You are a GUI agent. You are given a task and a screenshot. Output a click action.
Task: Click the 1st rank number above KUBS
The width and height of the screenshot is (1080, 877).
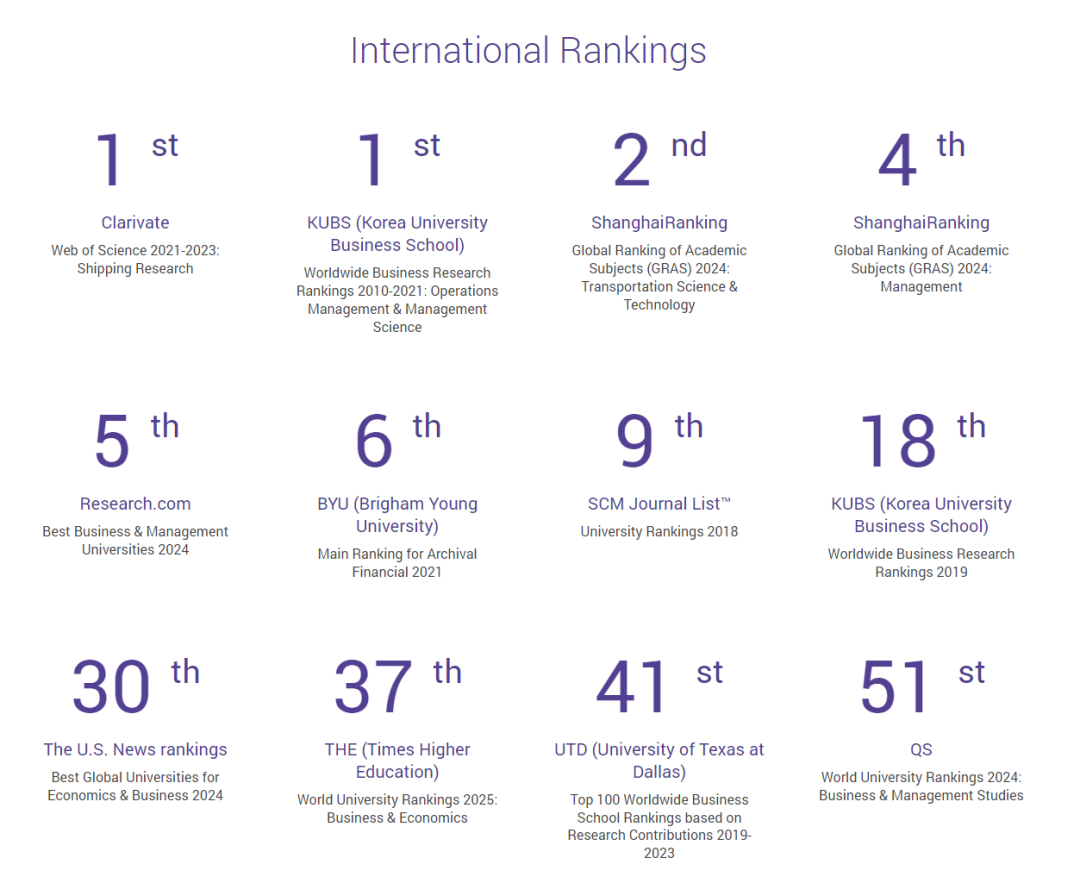(397, 159)
